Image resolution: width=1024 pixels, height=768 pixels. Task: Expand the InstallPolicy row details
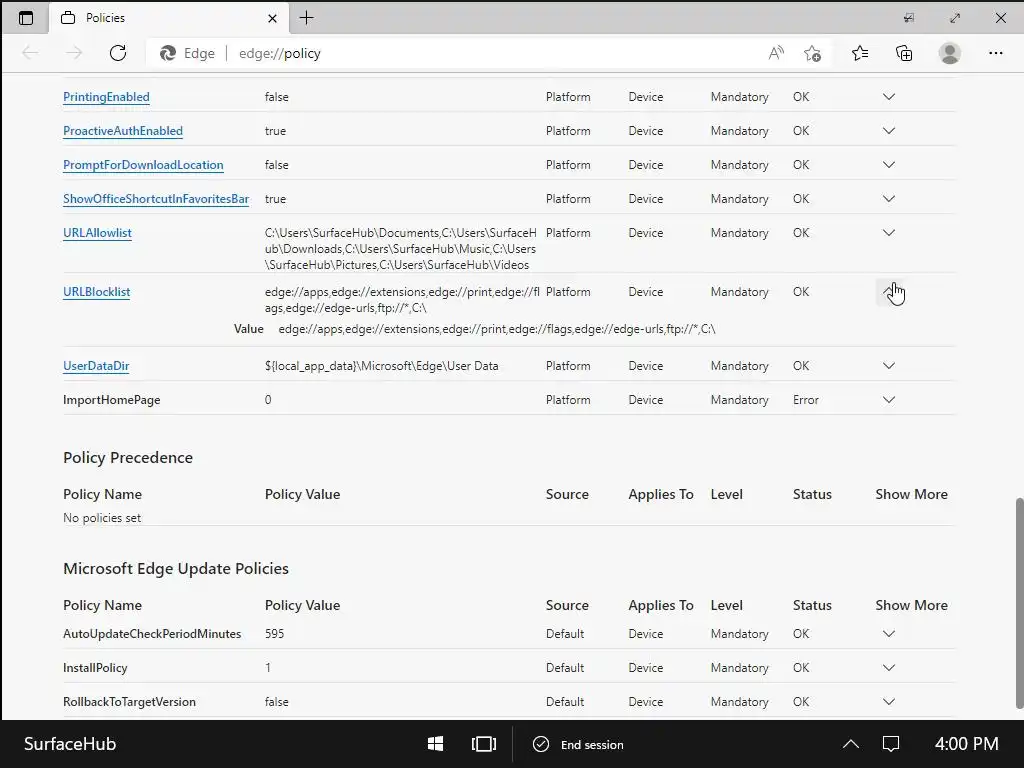(x=889, y=667)
